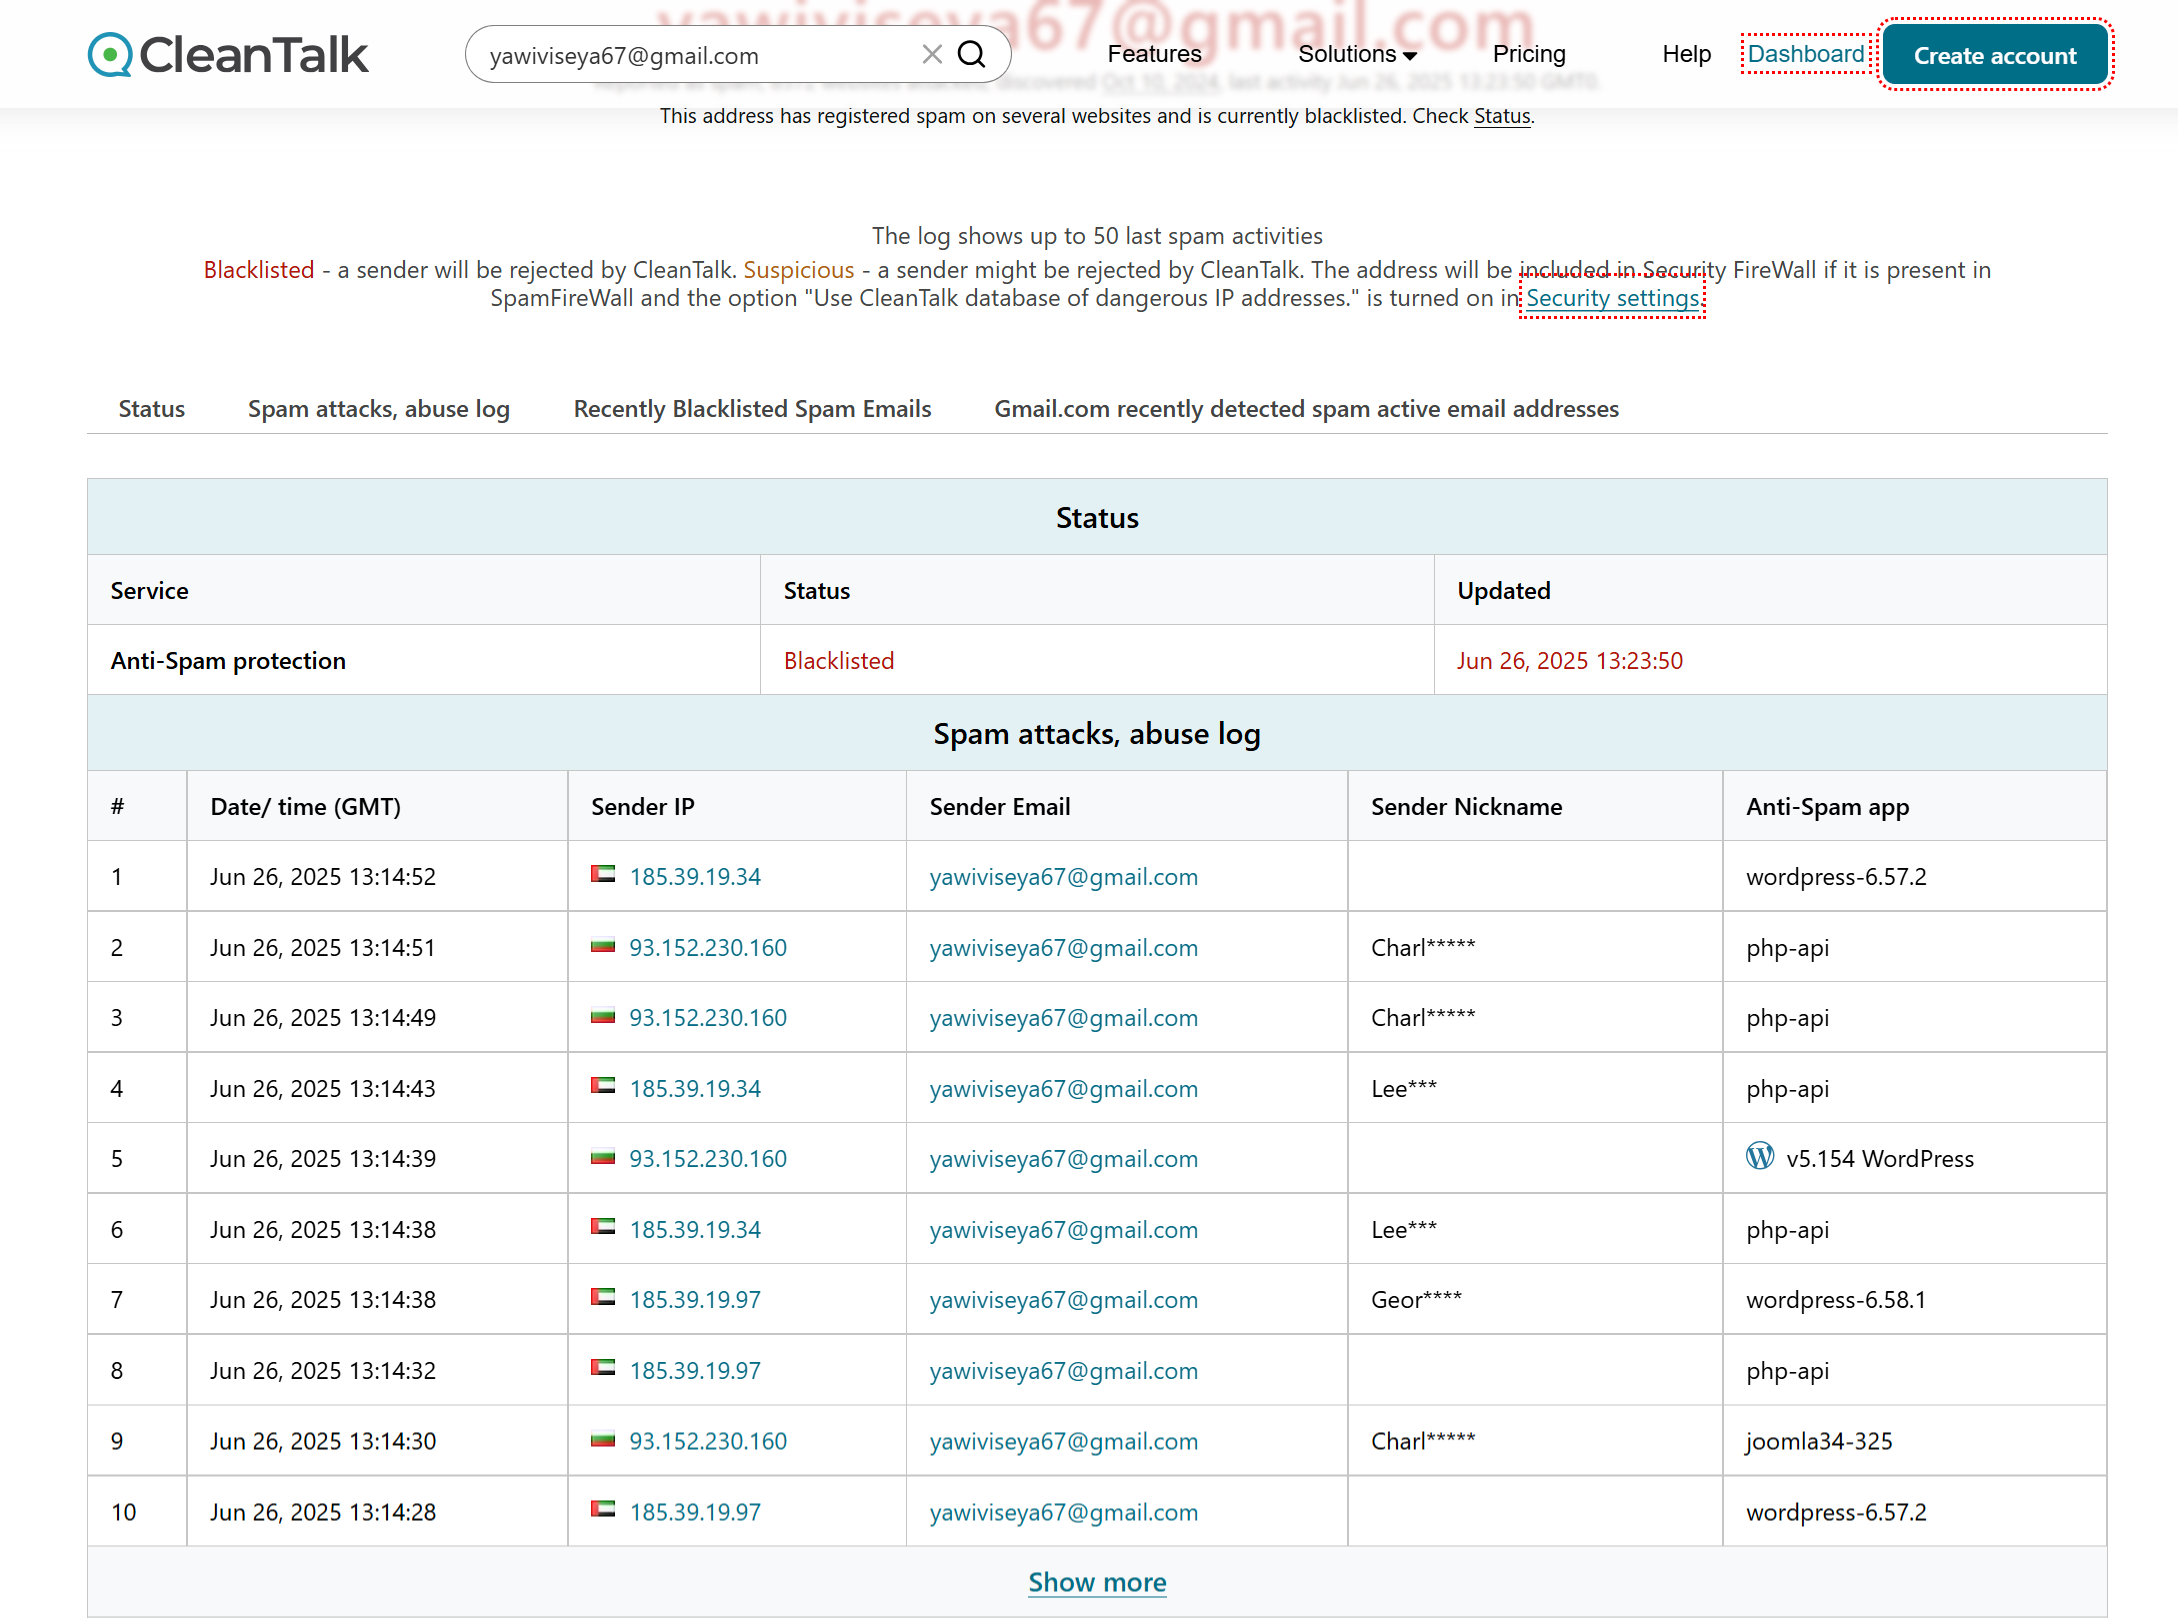Click the CleanTalk logo icon
This screenshot has height=1618, width=2178.
[x=110, y=55]
